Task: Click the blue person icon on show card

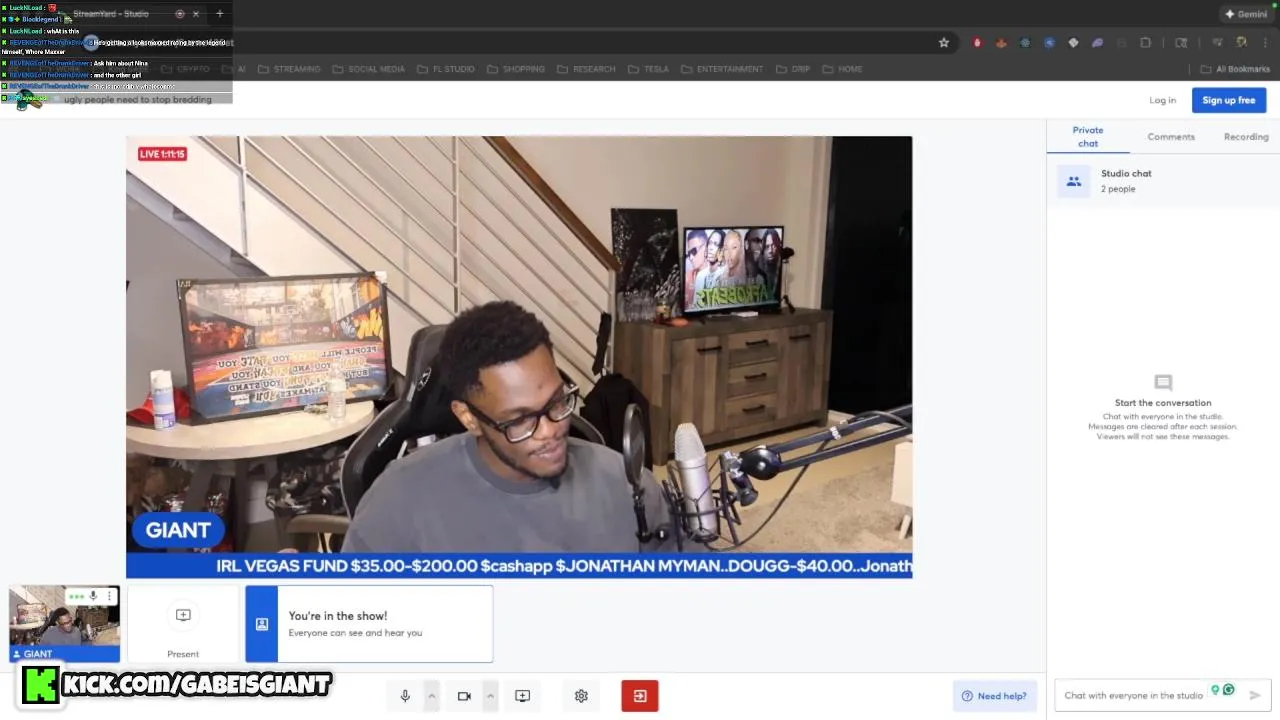Action: pos(261,624)
